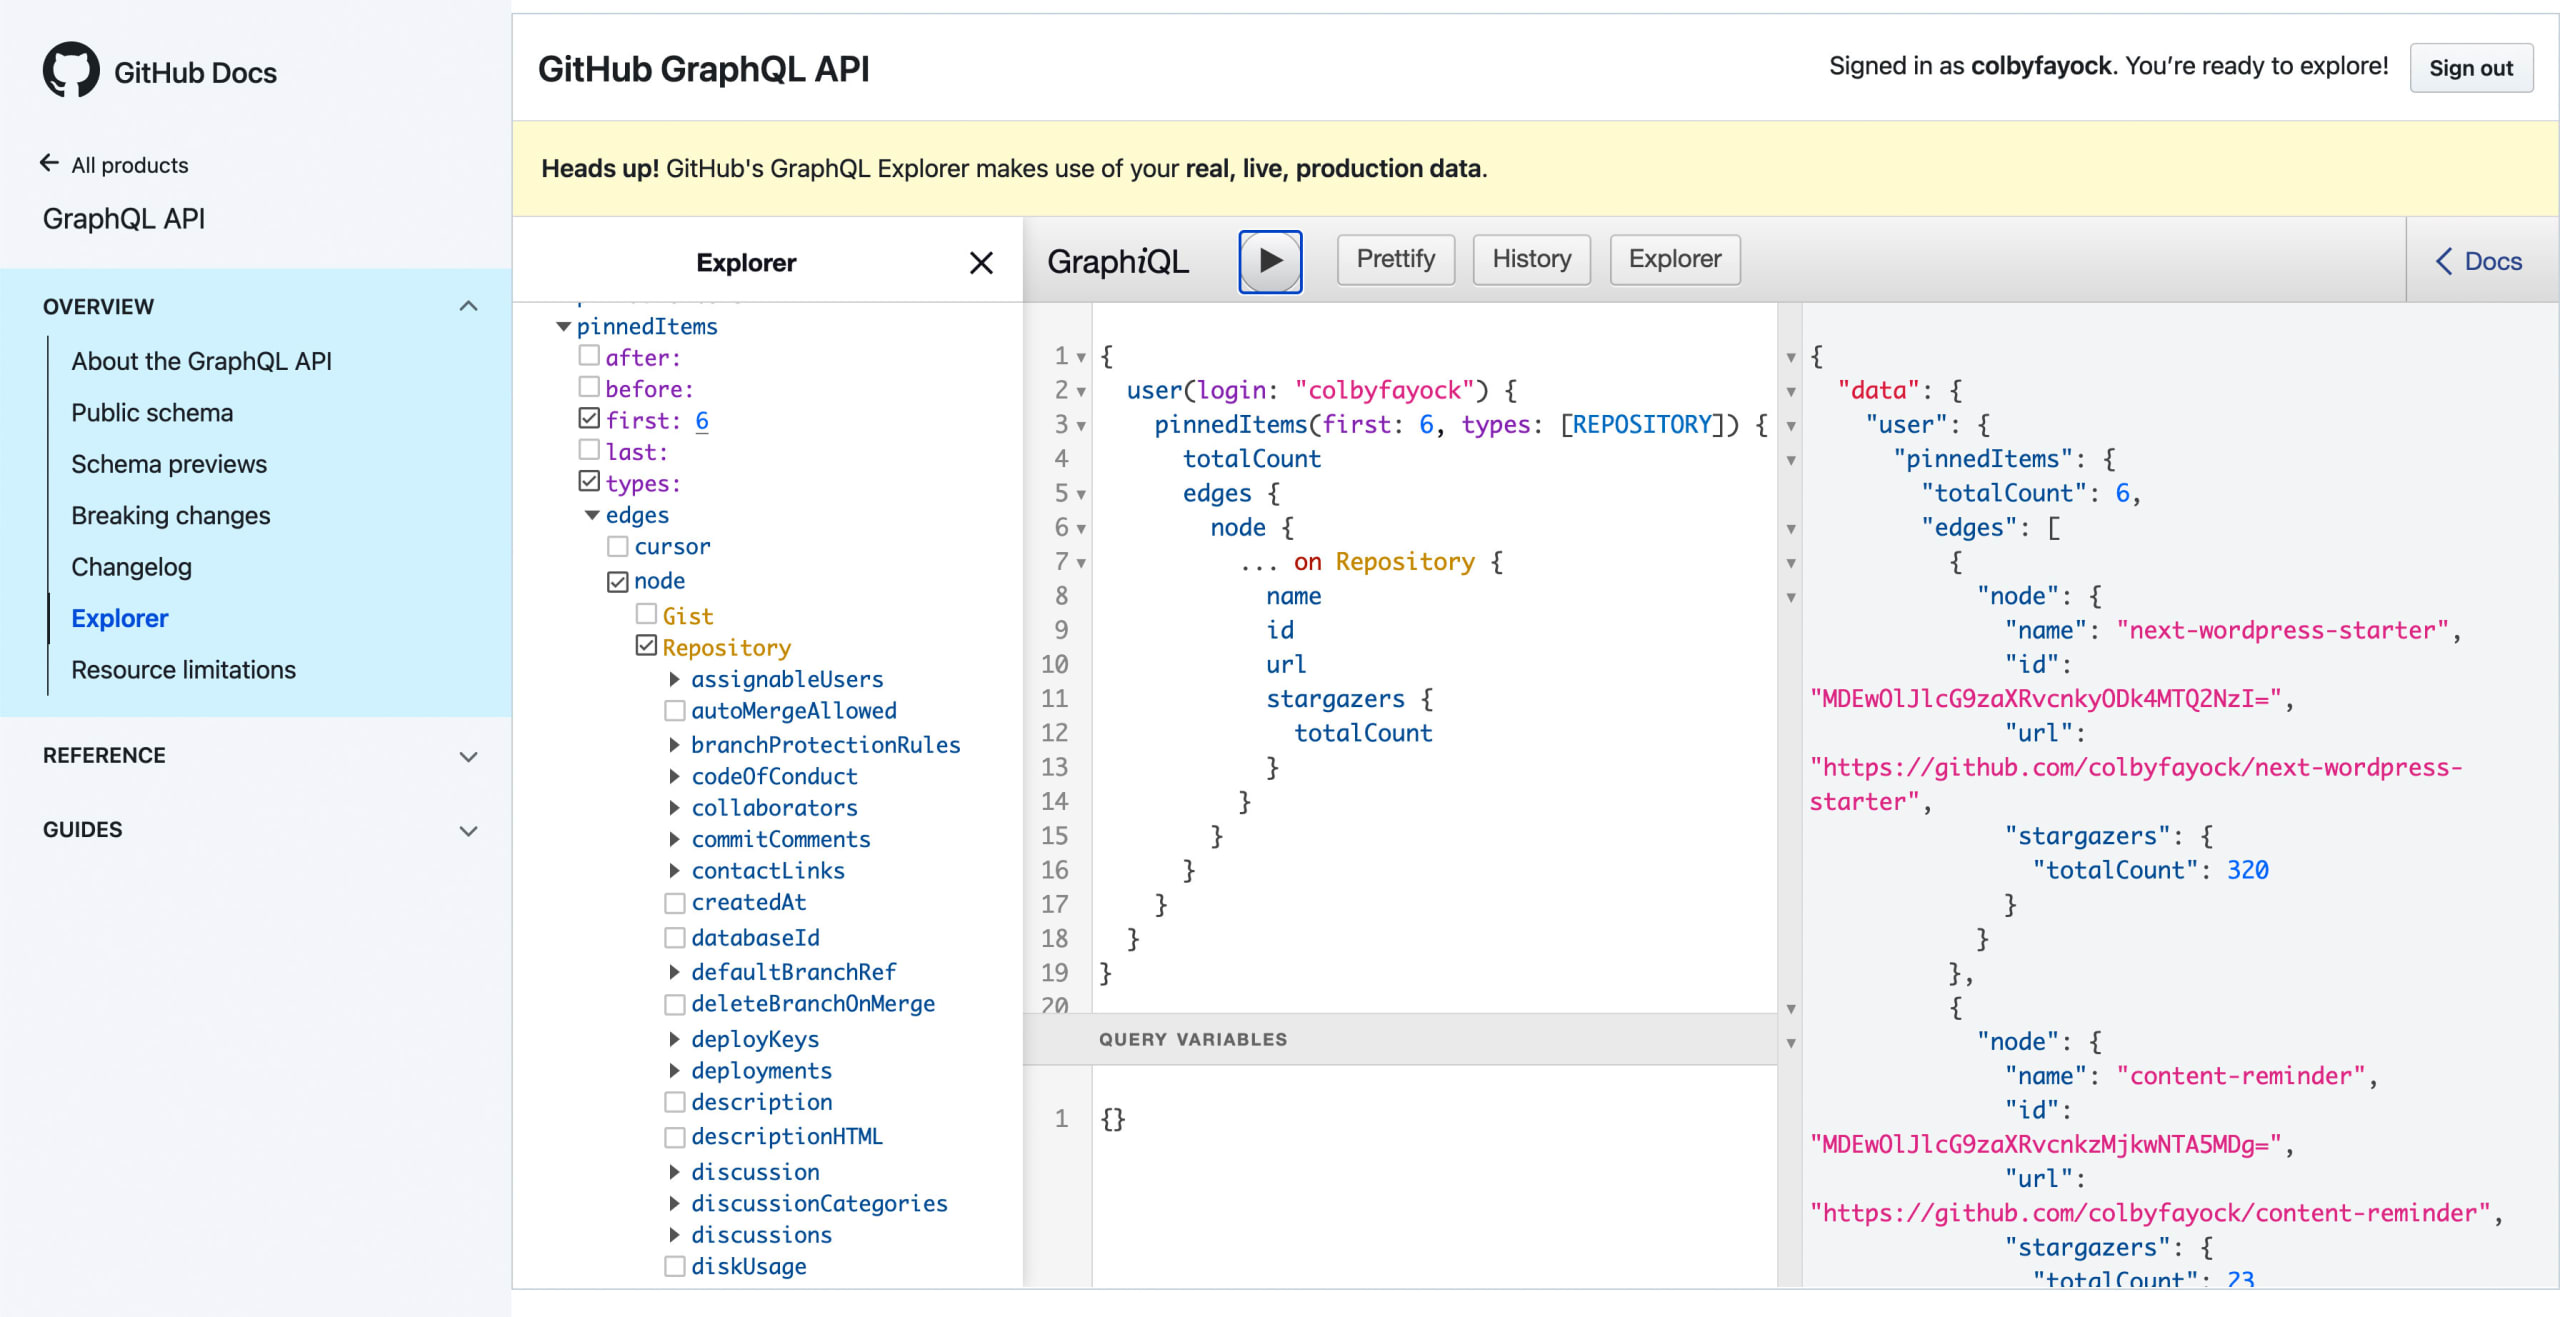Click the GraphQL API sidebar heading

[124, 219]
